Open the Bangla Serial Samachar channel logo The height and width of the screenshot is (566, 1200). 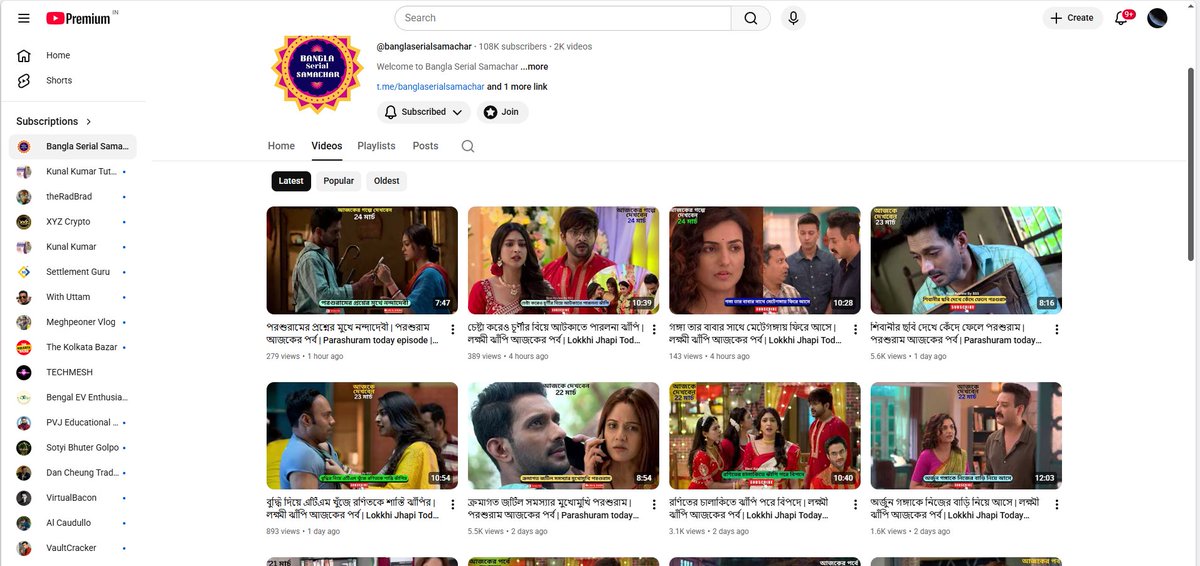click(316, 74)
